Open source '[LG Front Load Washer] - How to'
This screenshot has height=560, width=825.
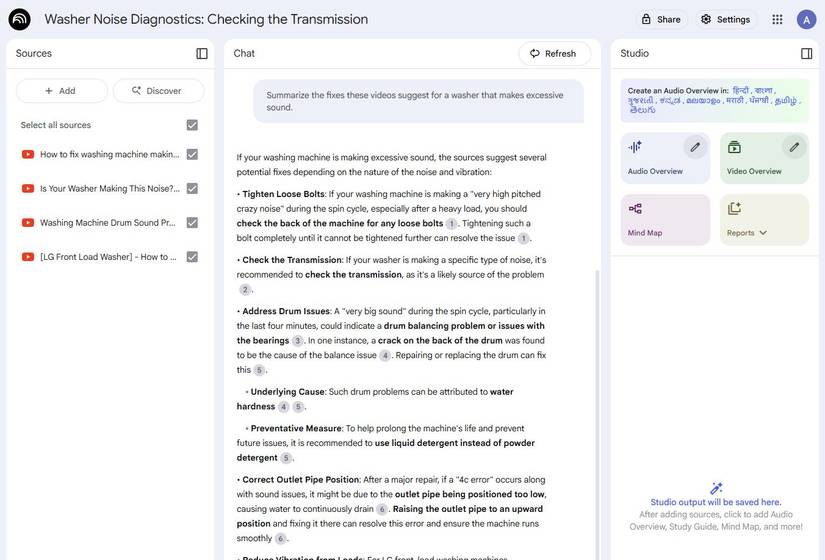coord(108,257)
